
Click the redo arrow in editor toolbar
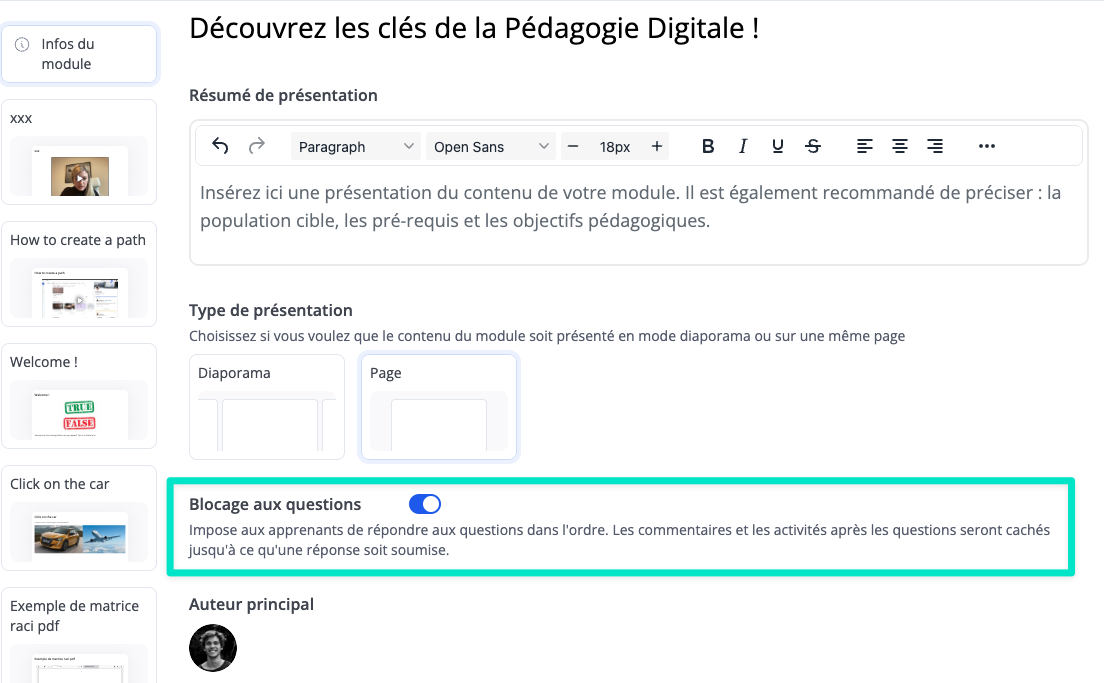[257, 146]
